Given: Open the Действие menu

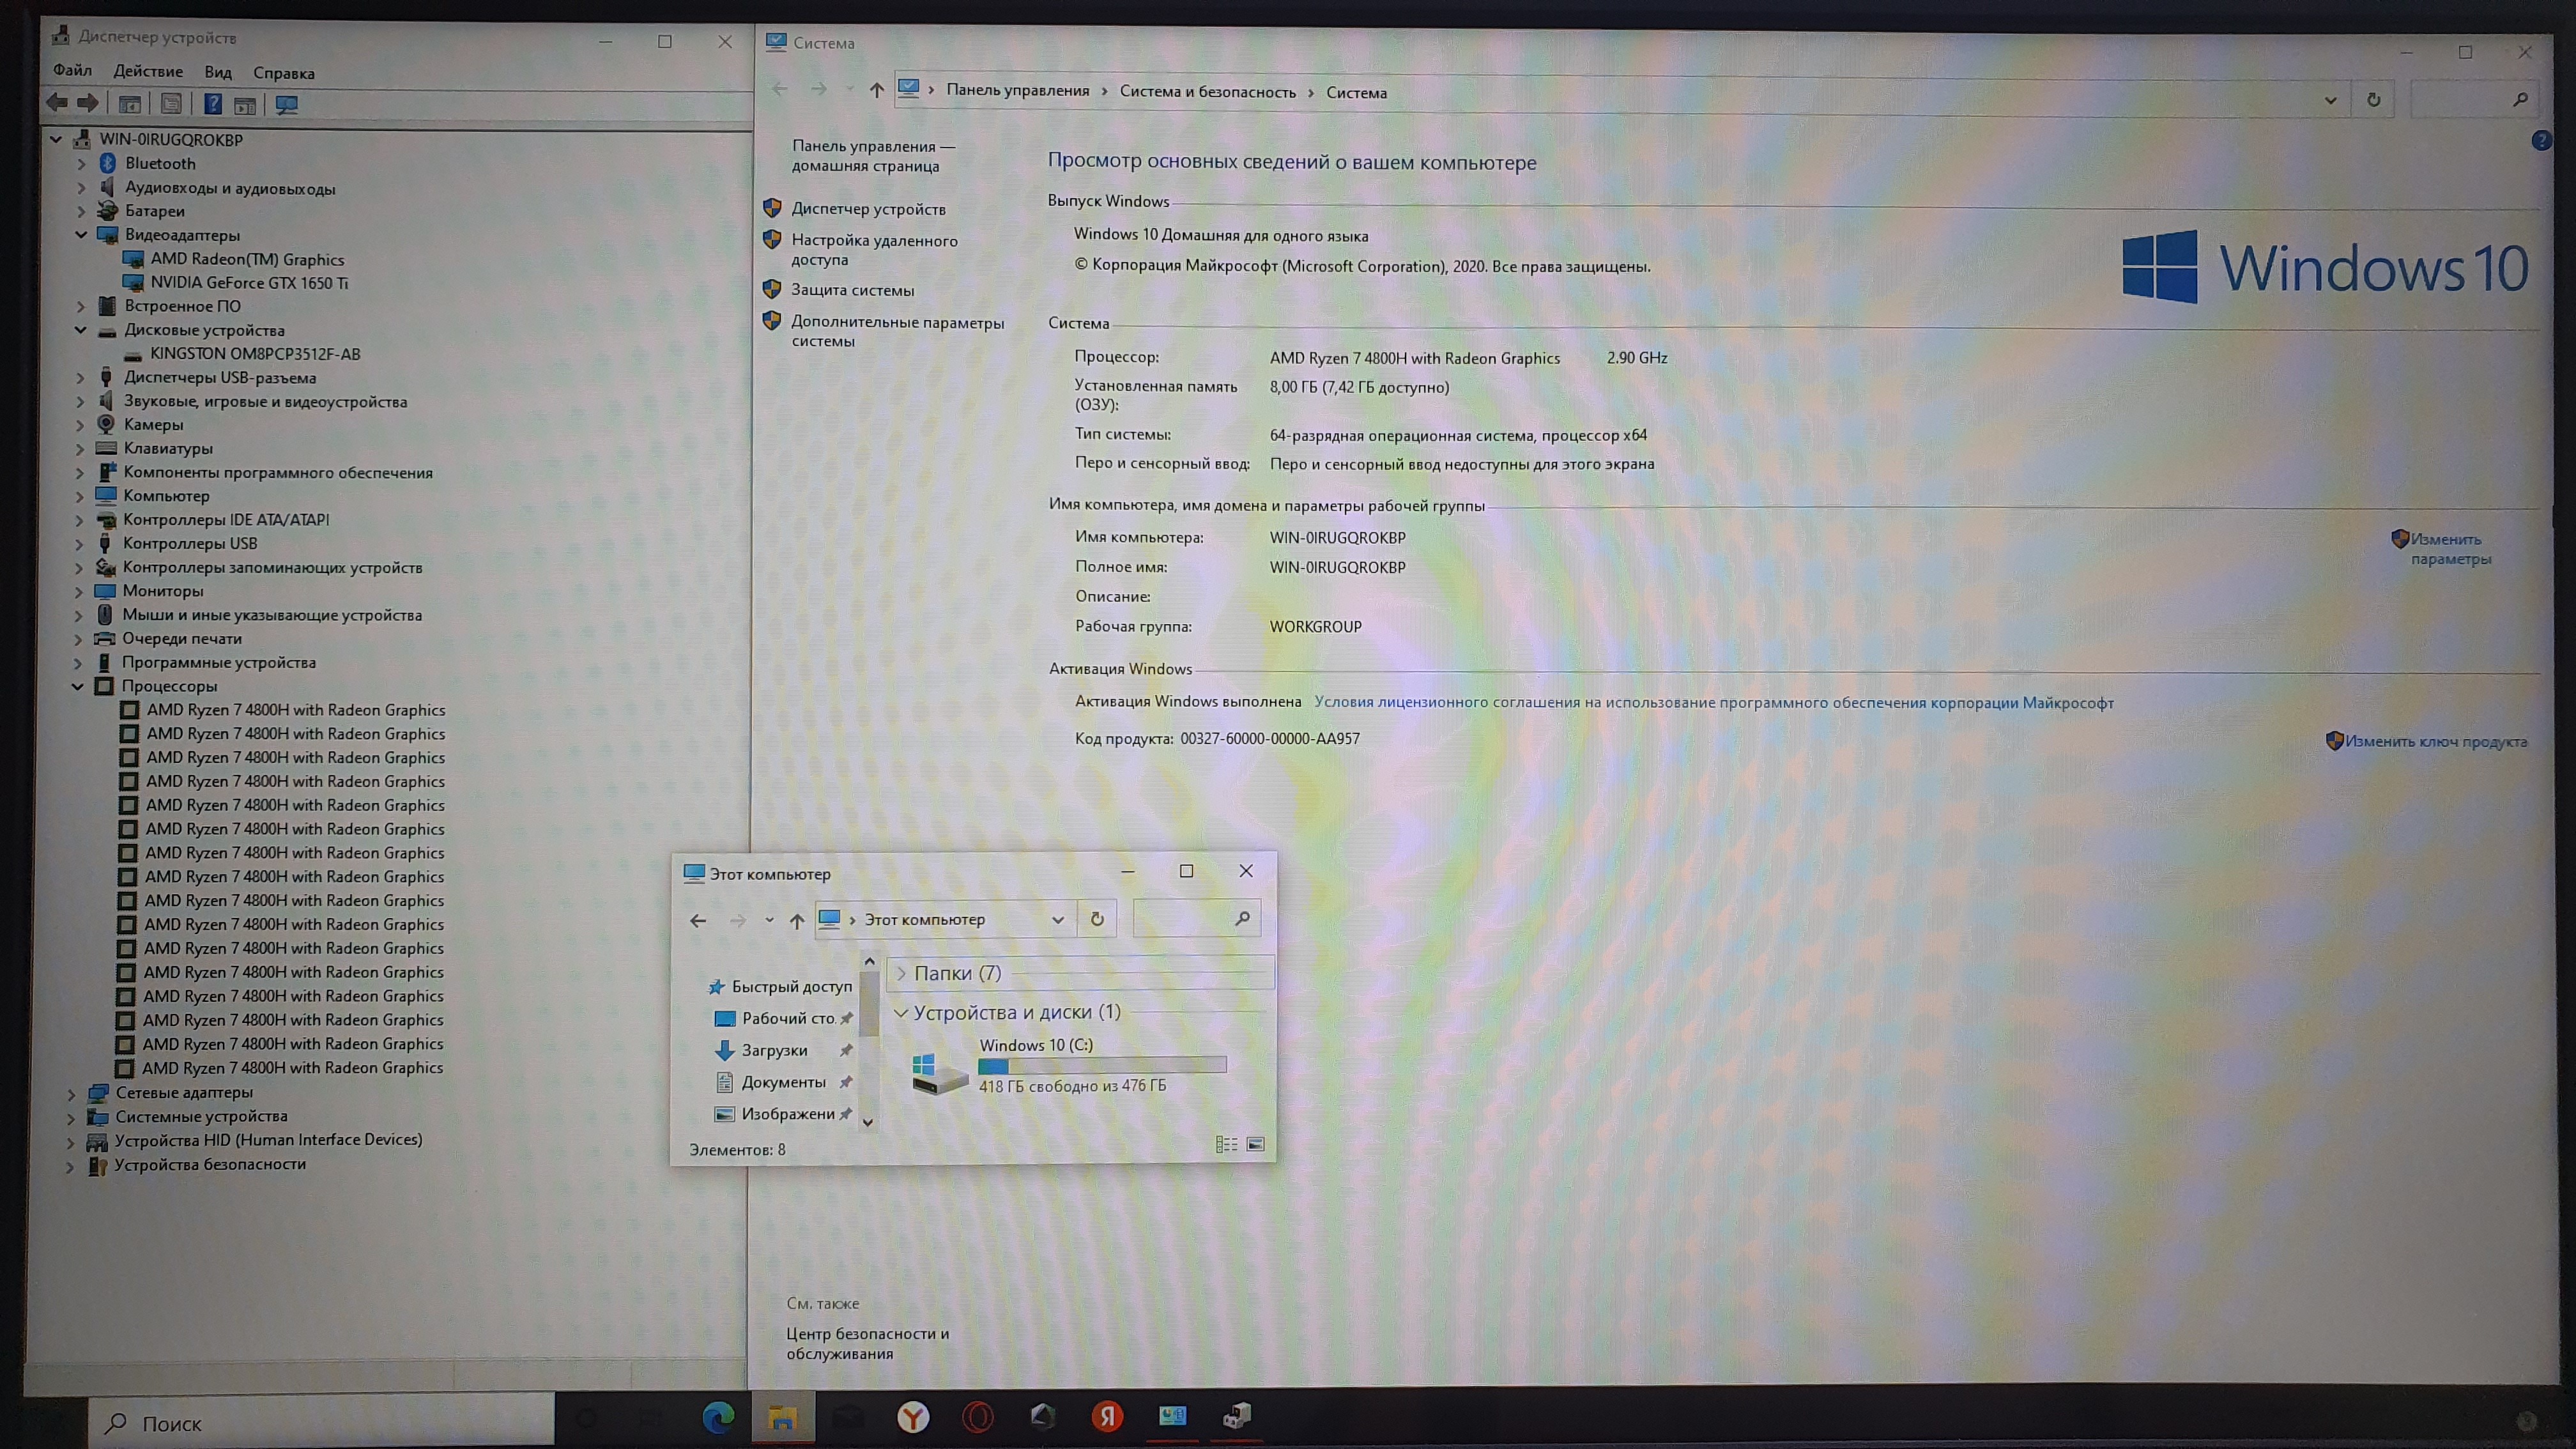Looking at the screenshot, I should [x=148, y=71].
